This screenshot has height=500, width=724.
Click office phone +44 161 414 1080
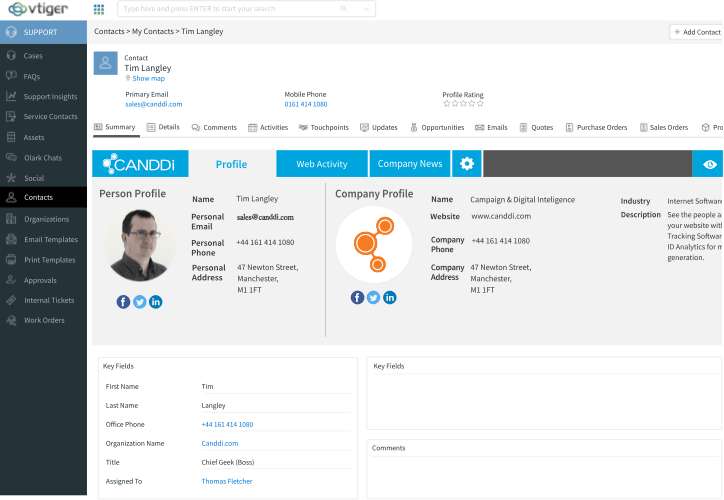coord(227,424)
